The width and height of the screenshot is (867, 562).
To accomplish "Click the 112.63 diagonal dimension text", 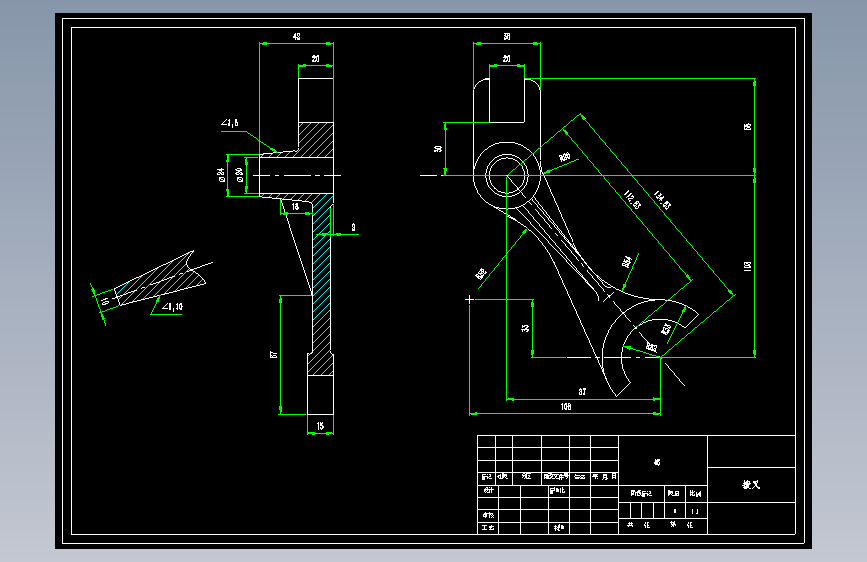I will pyautogui.click(x=633, y=200).
